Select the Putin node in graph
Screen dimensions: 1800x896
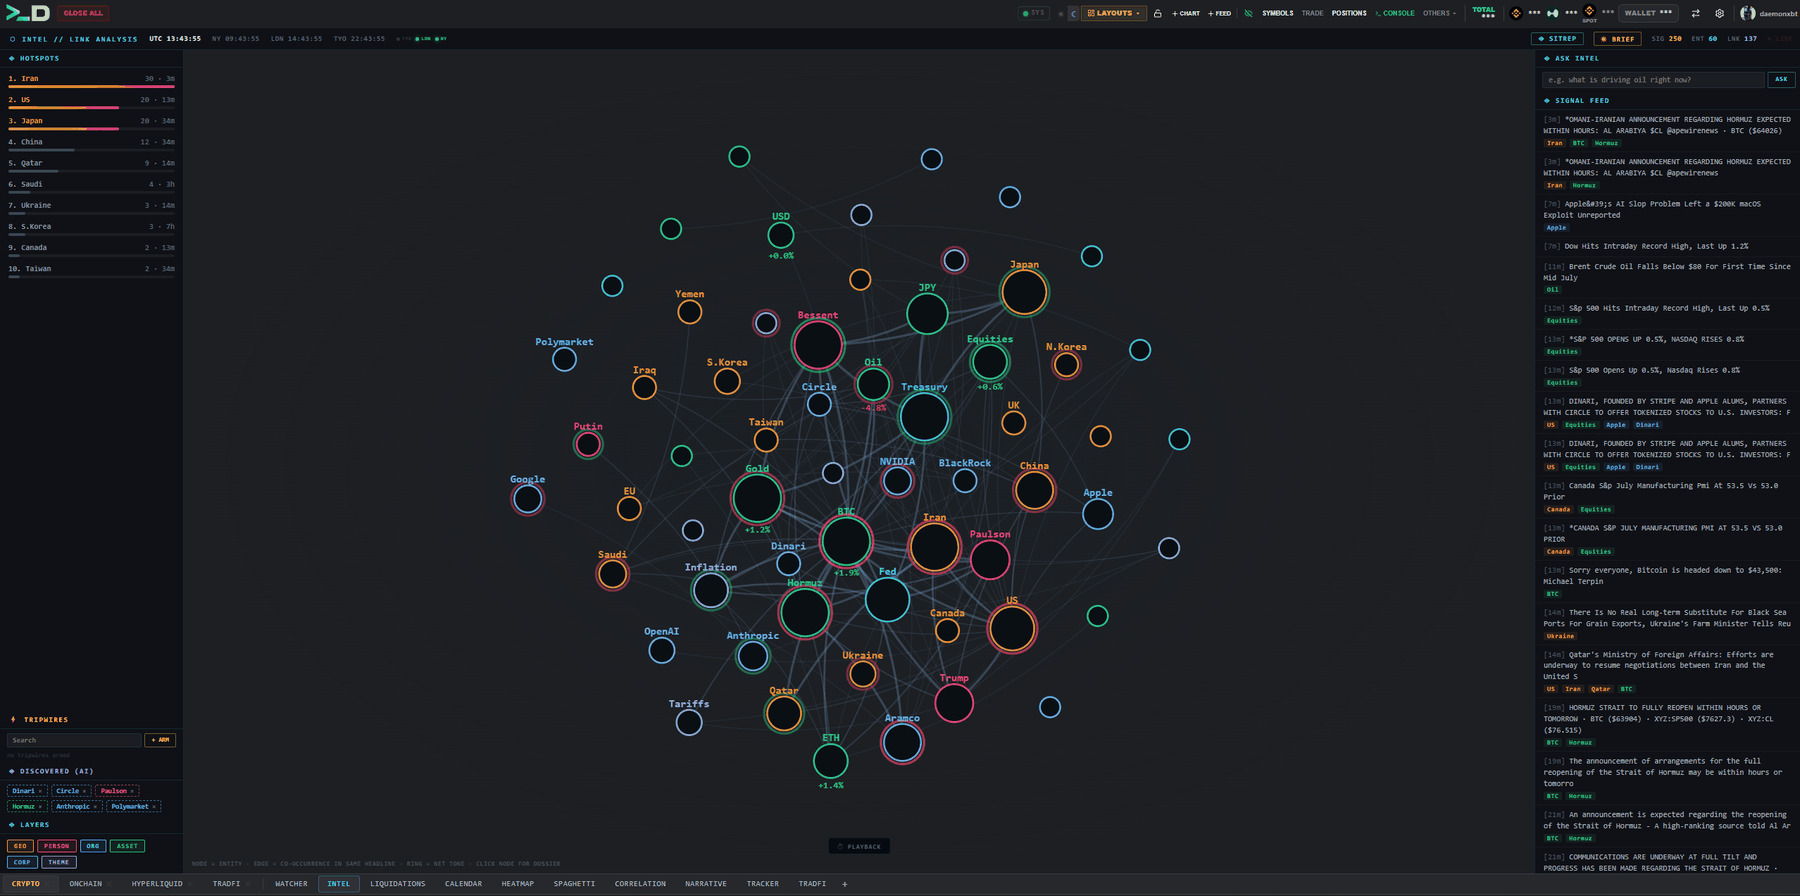pyautogui.click(x=588, y=444)
